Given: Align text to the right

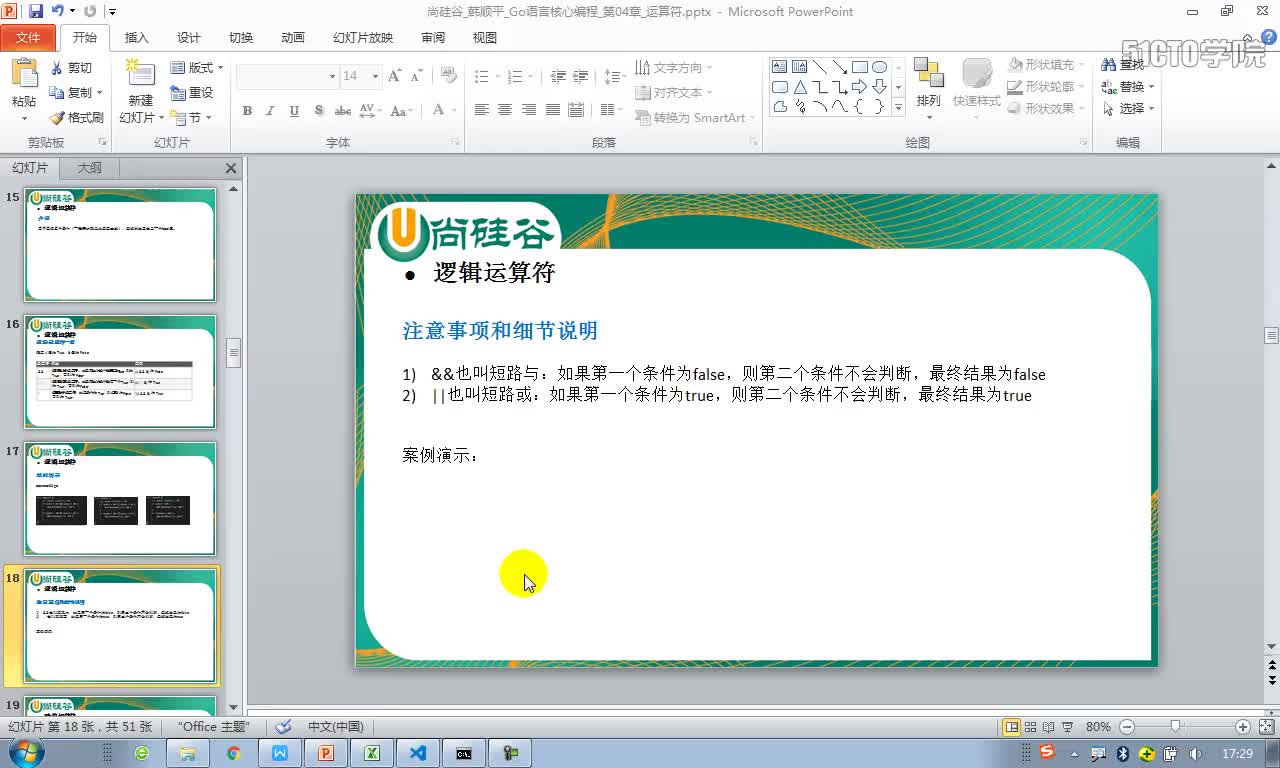Looking at the screenshot, I should click(529, 110).
